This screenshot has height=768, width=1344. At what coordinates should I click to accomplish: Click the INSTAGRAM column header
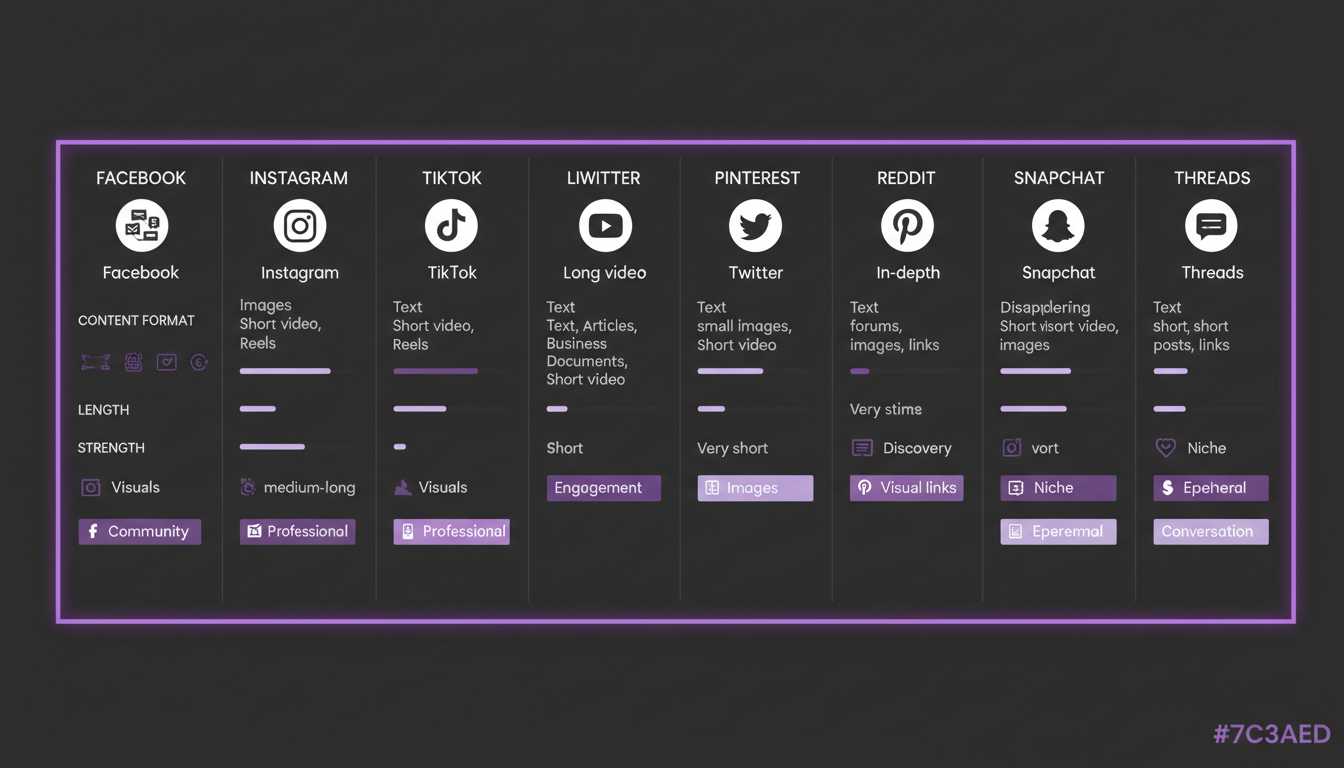pyautogui.click(x=299, y=178)
